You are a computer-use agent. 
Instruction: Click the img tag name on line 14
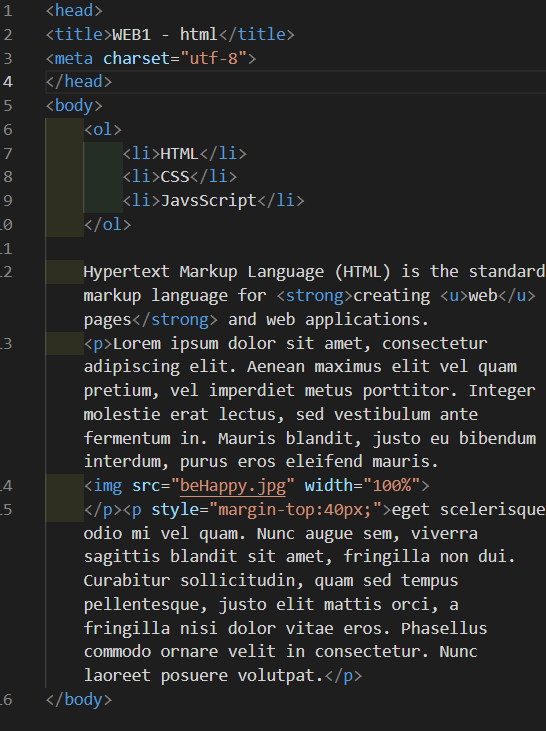click(x=108, y=486)
